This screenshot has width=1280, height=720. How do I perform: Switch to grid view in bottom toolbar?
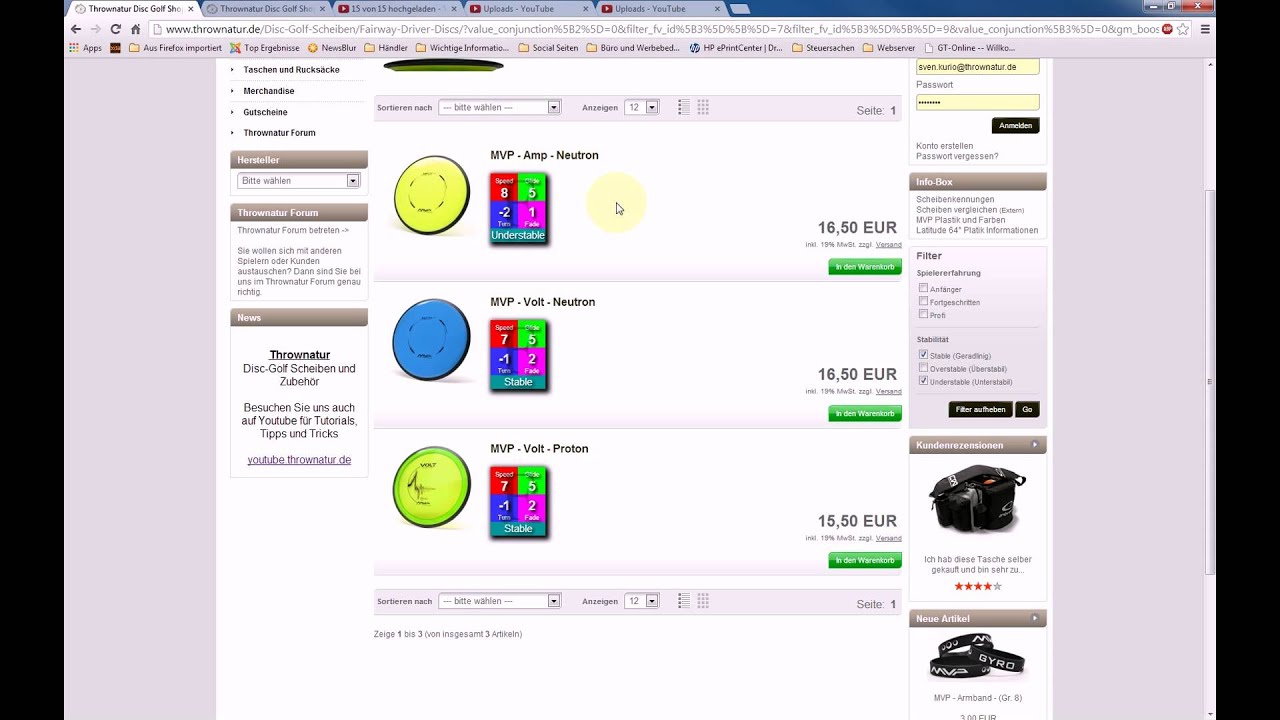click(703, 601)
